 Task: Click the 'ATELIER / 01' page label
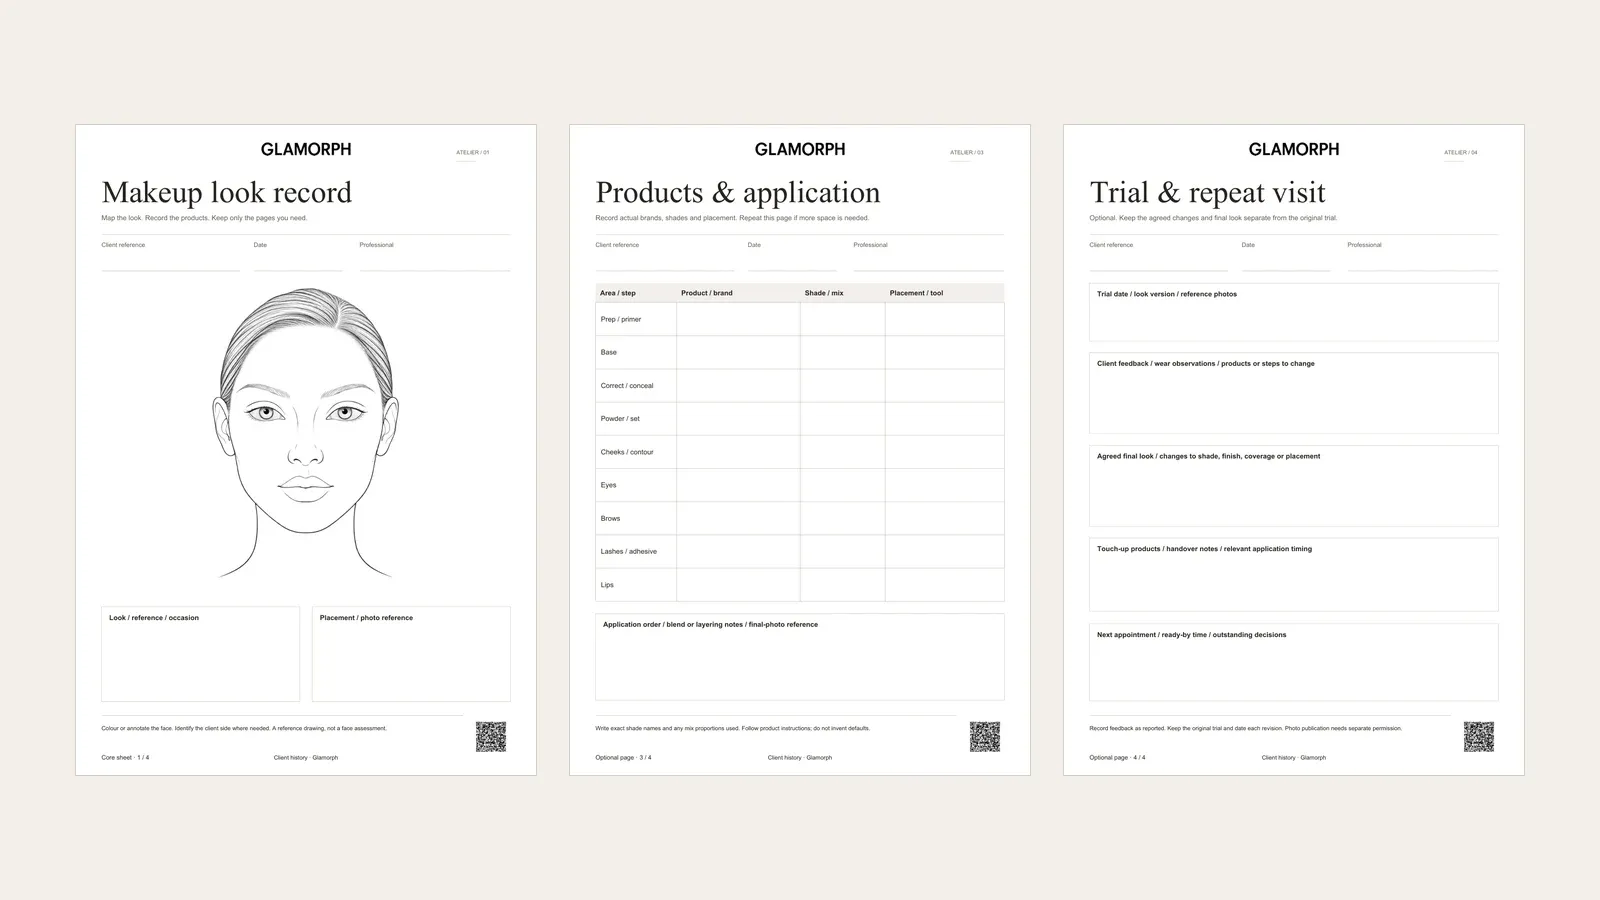[473, 153]
